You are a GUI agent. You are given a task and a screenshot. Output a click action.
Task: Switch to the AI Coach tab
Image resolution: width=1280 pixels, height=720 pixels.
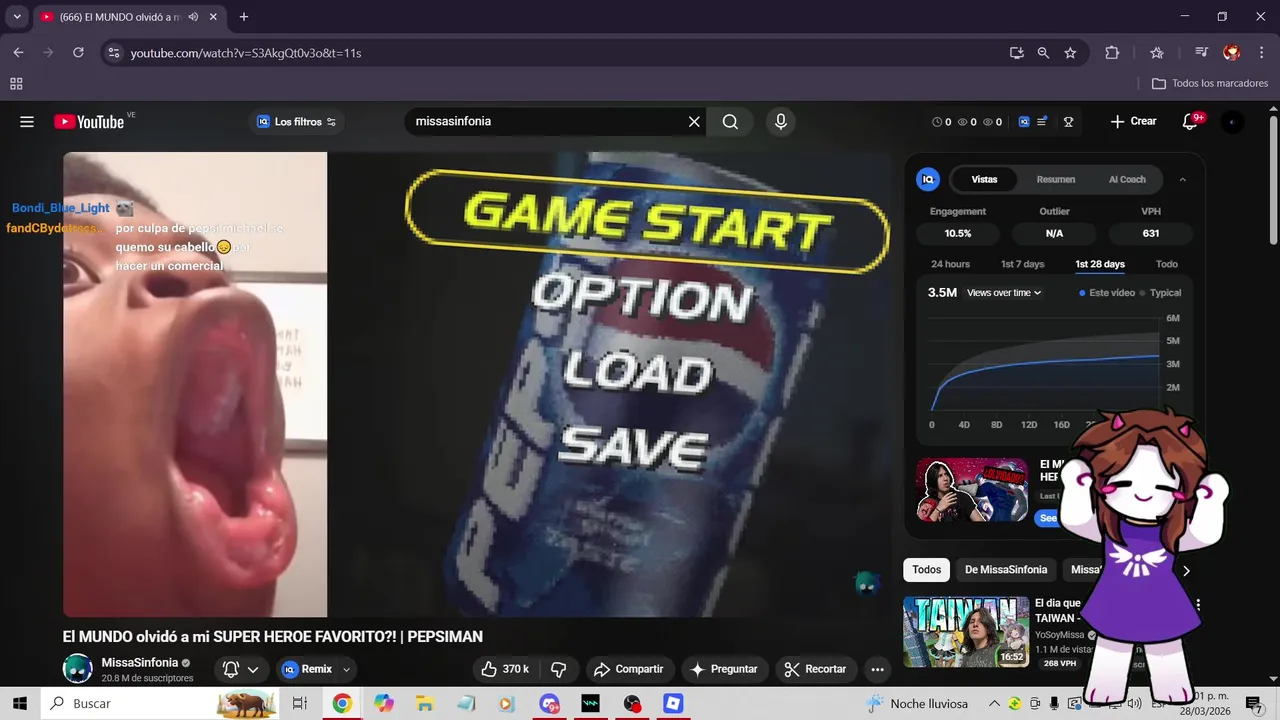[x=1127, y=180]
